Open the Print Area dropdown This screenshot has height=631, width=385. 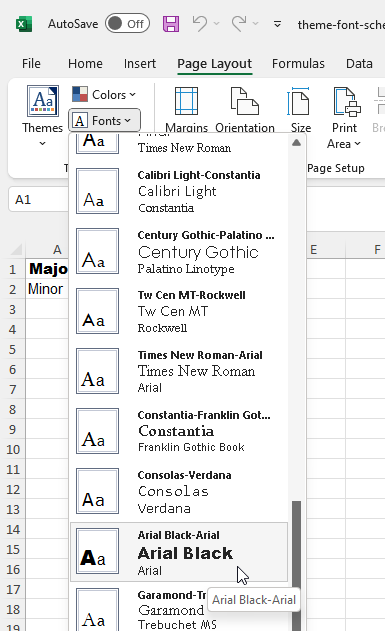(x=344, y=118)
